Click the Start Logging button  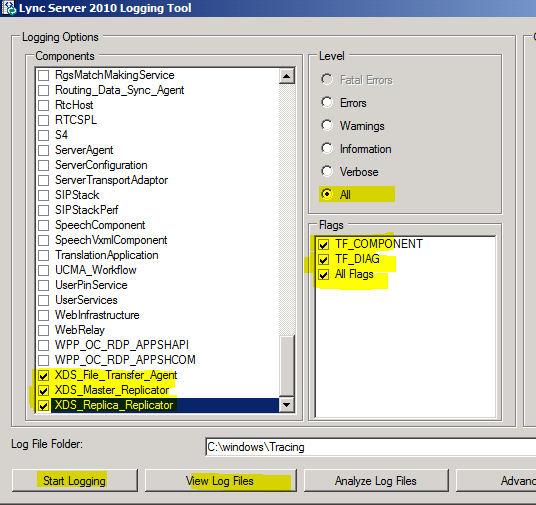75,481
